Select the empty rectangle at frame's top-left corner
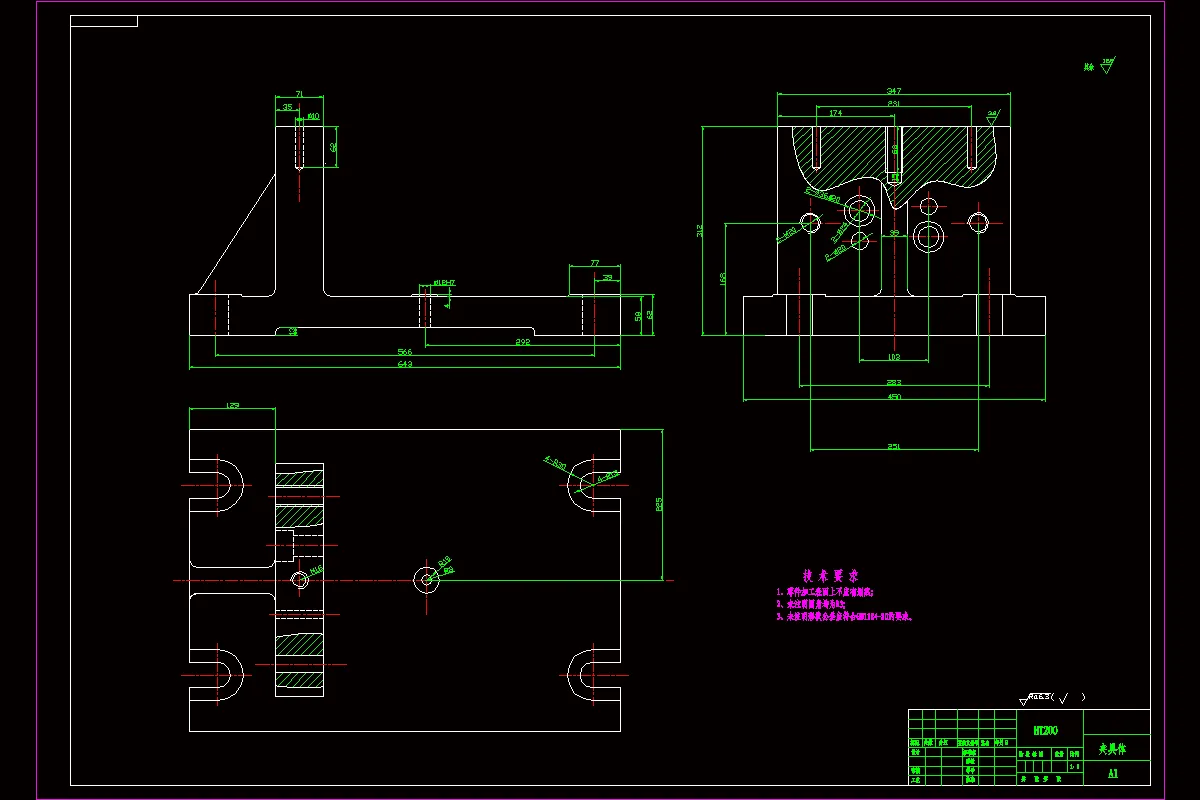This screenshot has width=1200, height=800. coord(104,21)
